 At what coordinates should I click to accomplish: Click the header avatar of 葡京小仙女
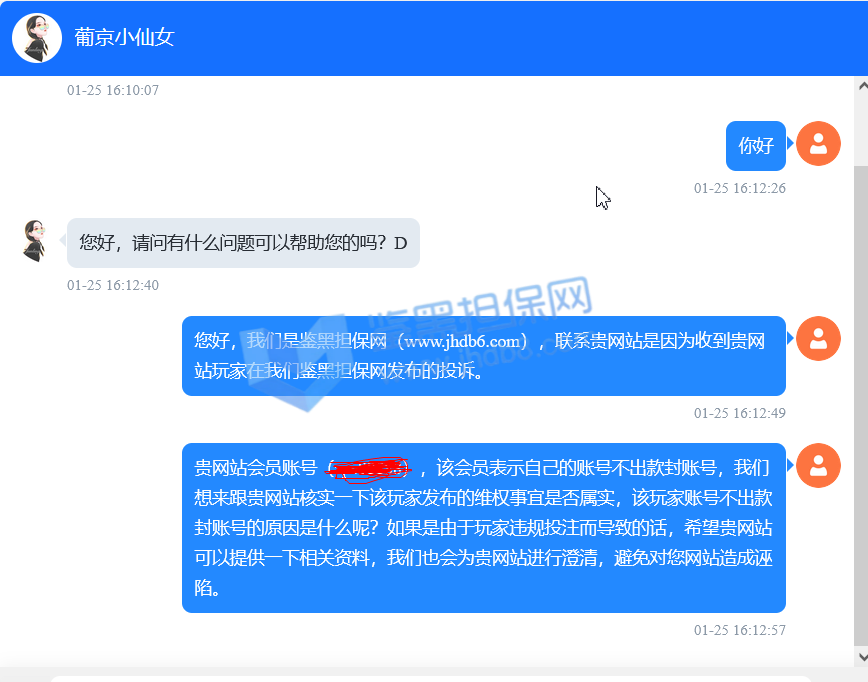pos(37,38)
